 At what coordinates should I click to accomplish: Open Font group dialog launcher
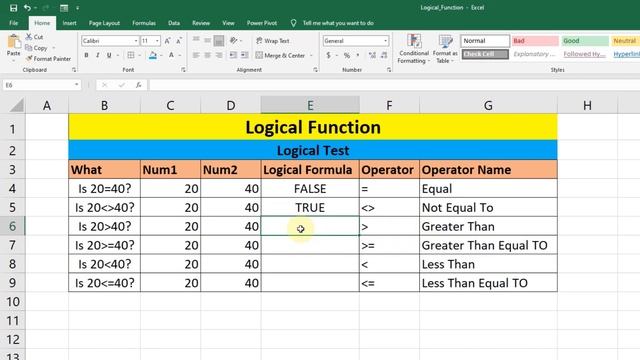point(183,70)
